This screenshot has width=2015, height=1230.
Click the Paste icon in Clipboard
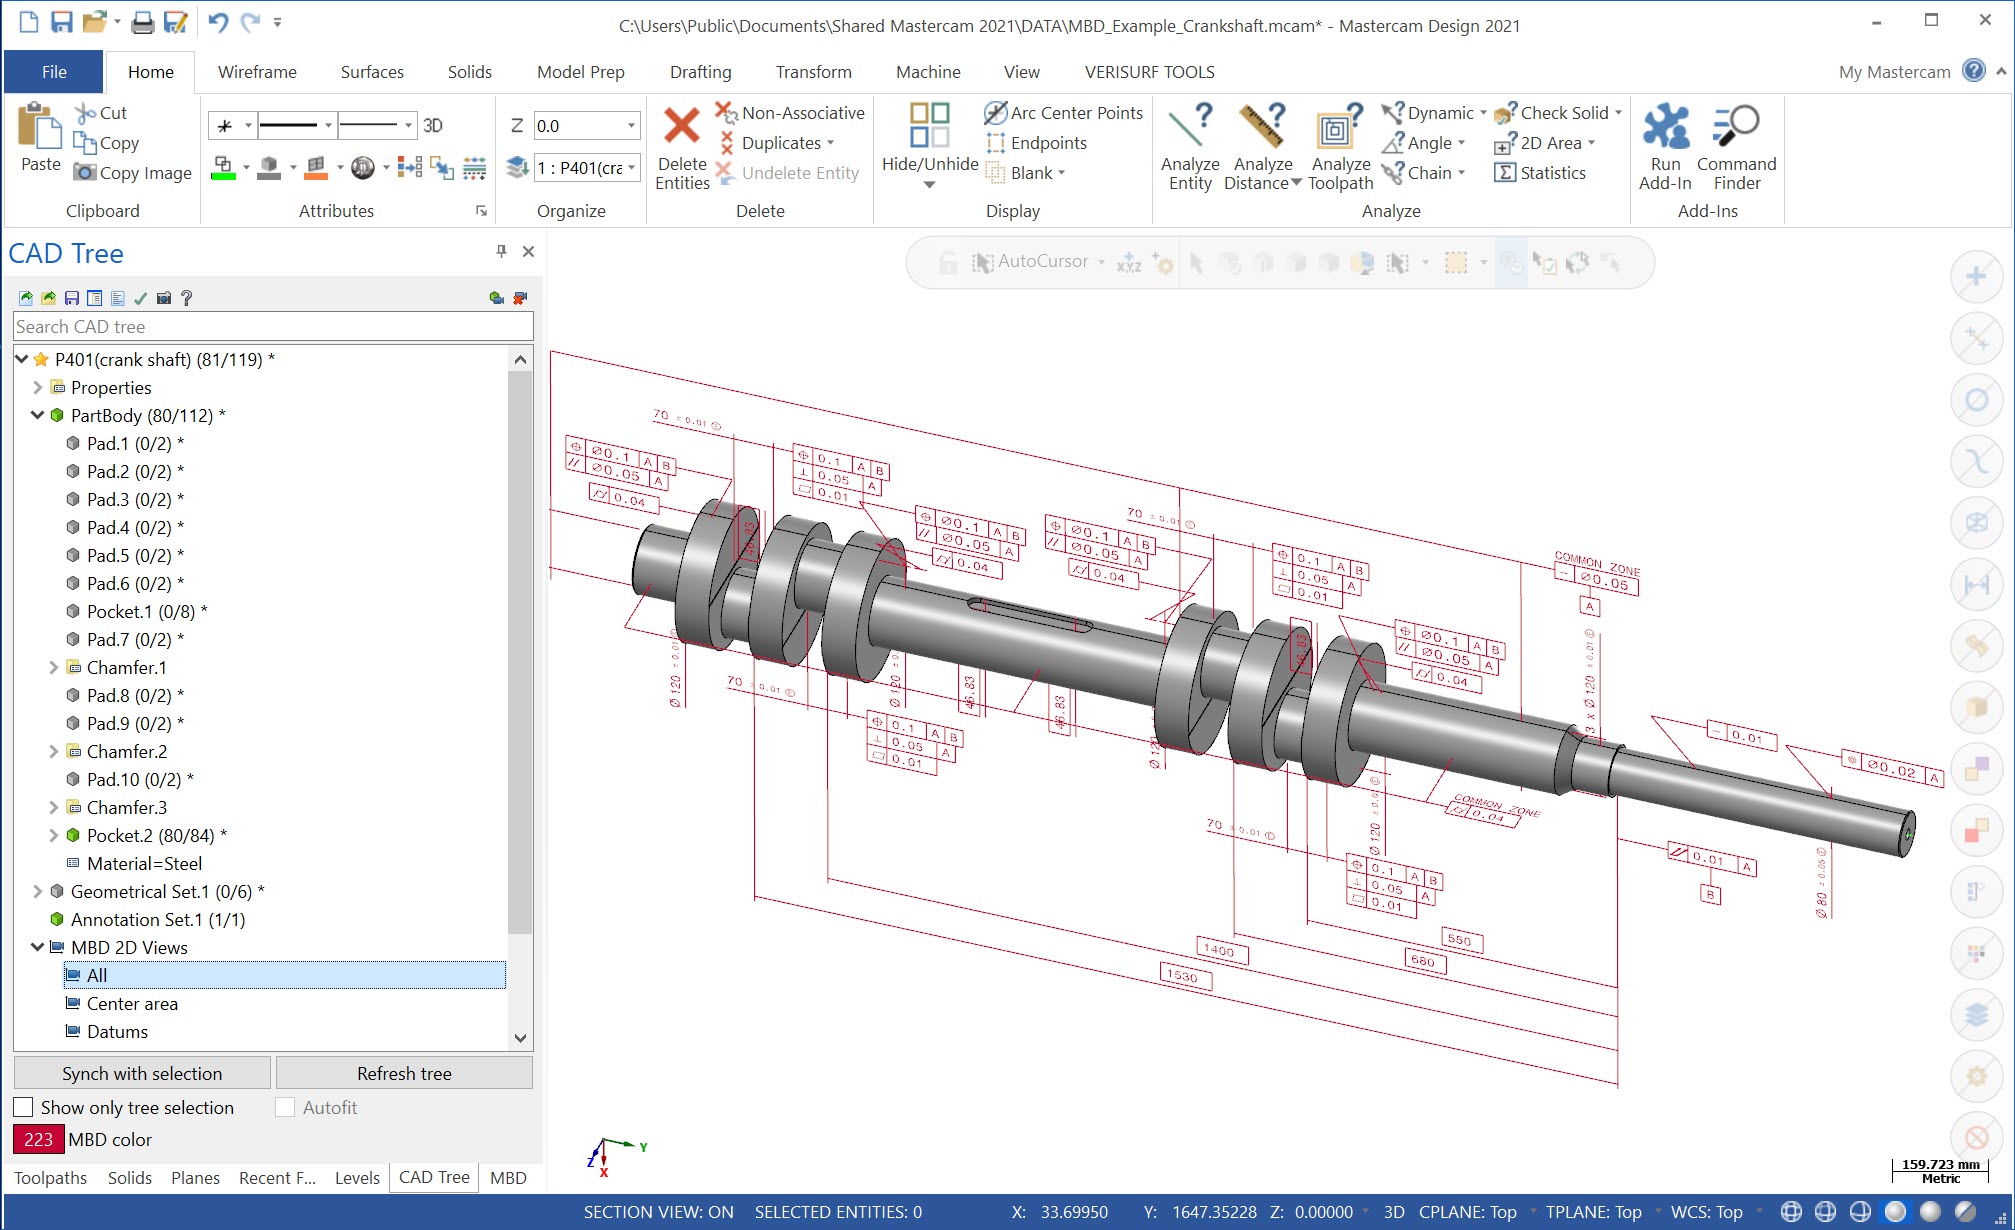pyautogui.click(x=40, y=128)
